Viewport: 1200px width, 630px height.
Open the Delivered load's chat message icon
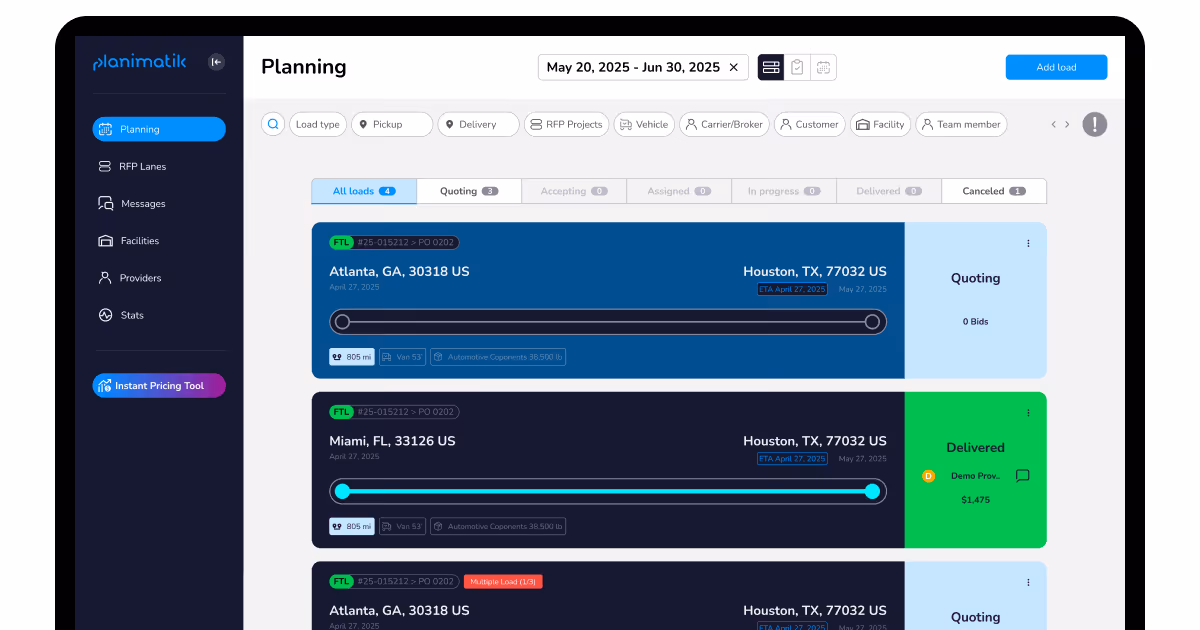[x=1022, y=476]
